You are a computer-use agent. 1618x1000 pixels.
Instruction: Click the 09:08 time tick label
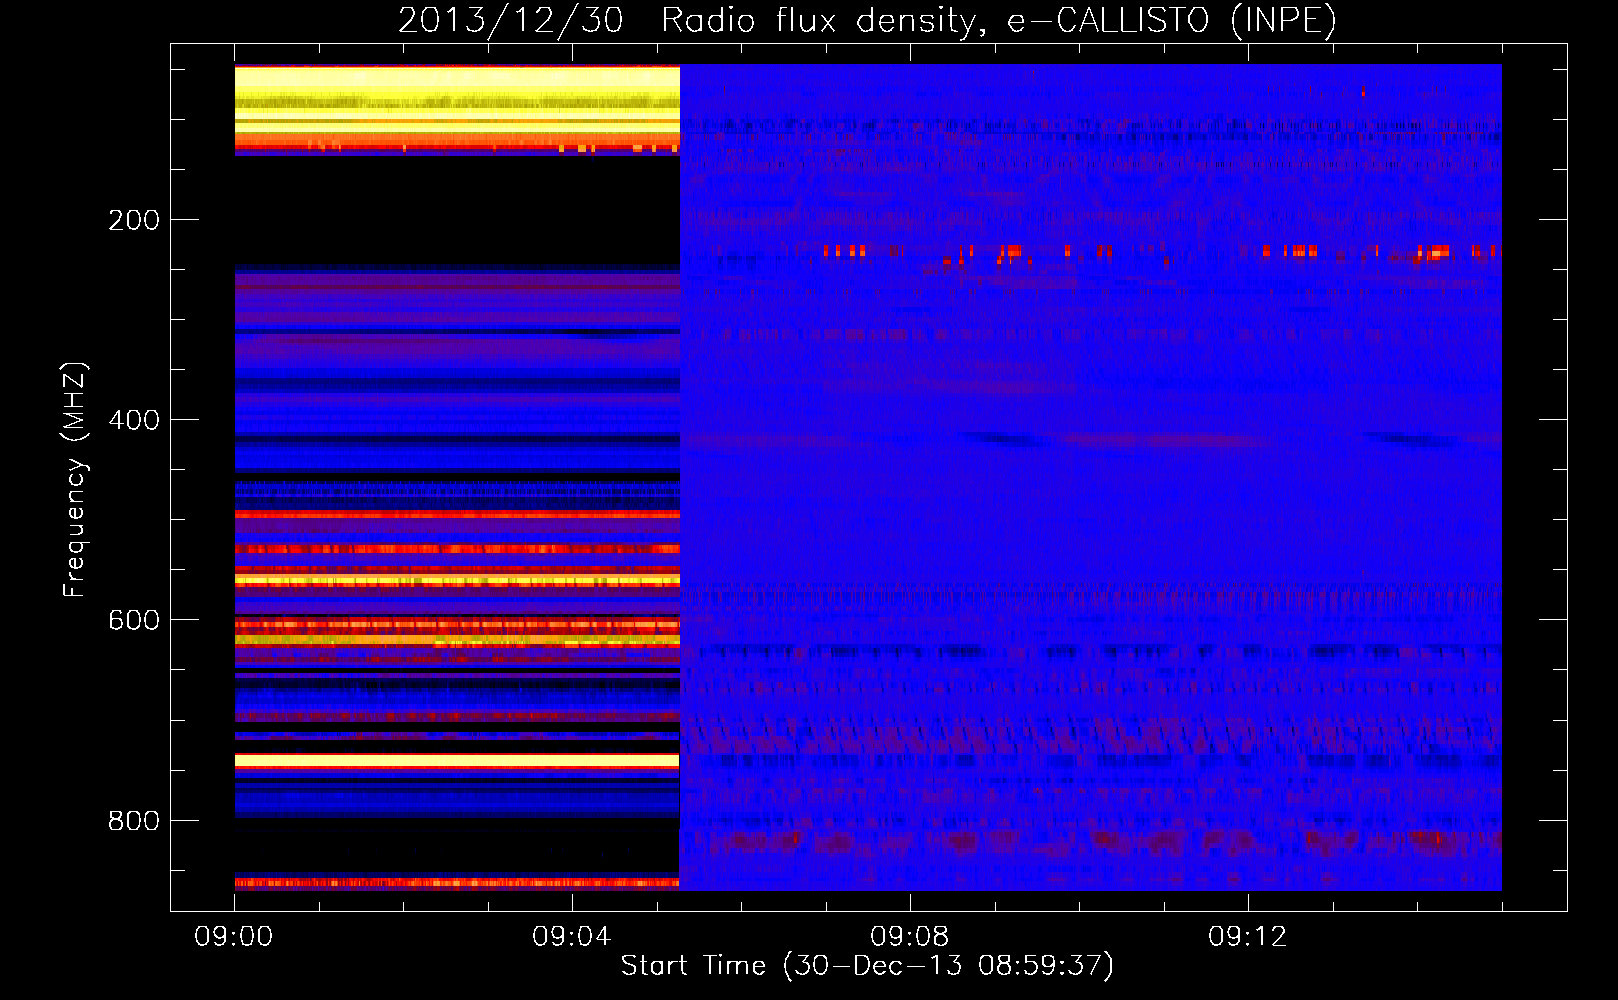910,937
